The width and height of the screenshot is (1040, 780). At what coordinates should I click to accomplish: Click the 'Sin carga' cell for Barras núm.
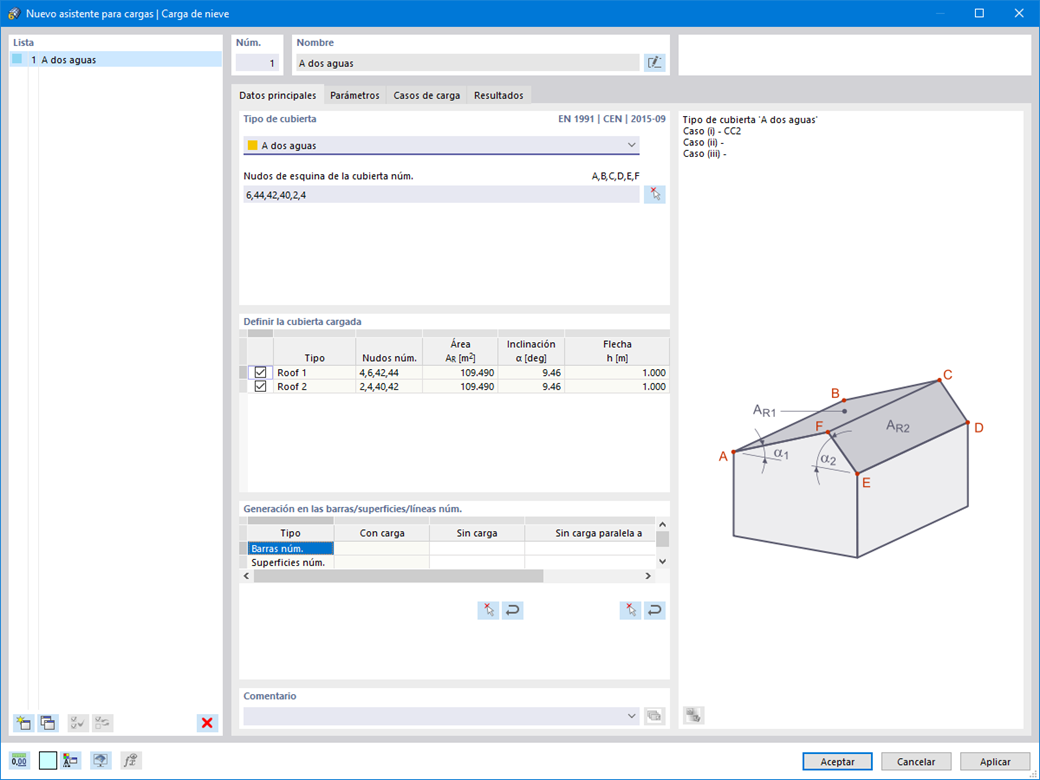(x=477, y=549)
